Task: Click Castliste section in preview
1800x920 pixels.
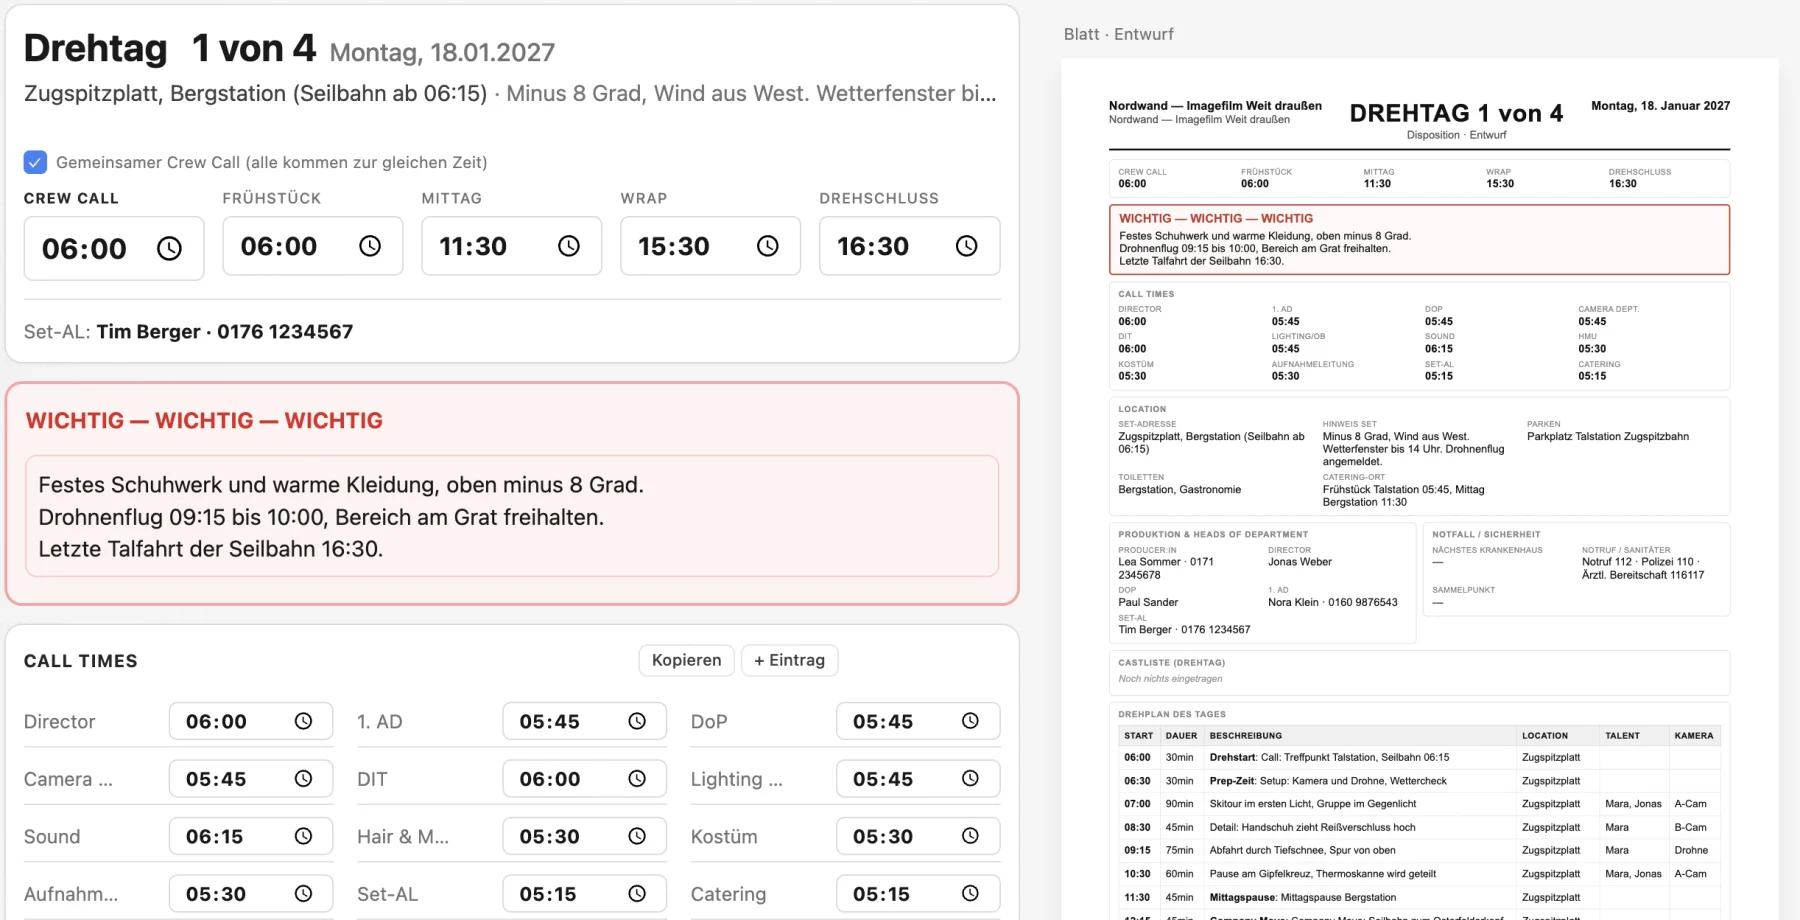Action: tap(1419, 673)
